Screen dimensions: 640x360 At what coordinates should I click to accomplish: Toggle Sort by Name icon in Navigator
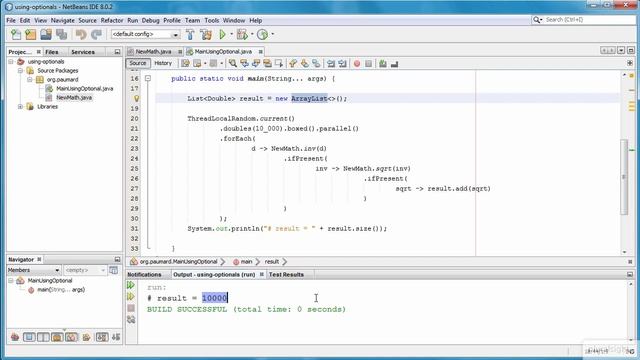(x=102, y=337)
